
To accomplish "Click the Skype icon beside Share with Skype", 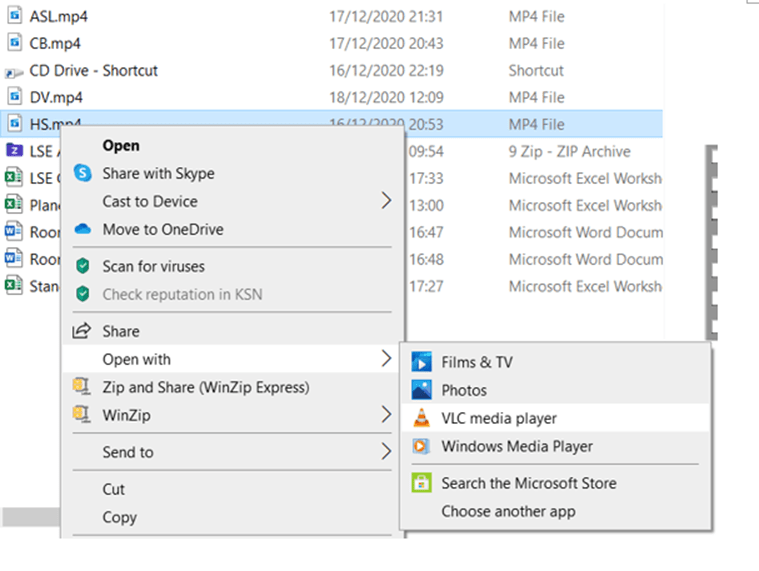I will coord(83,174).
